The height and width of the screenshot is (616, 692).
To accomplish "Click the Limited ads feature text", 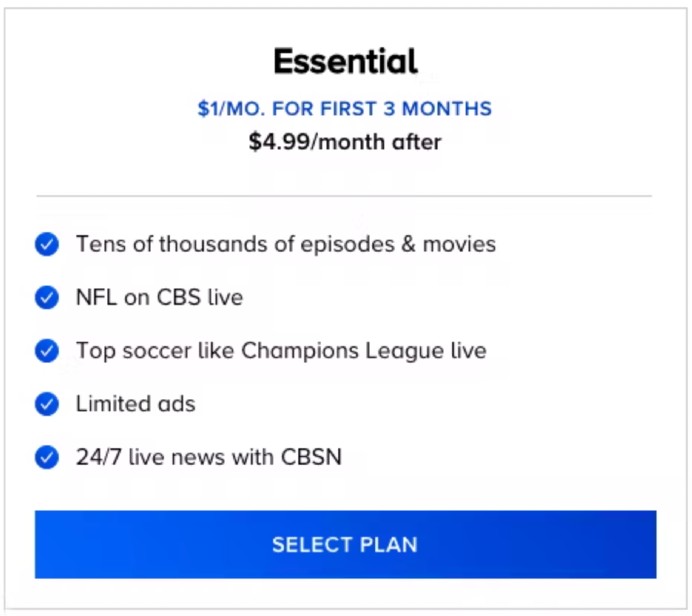I will click(x=135, y=404).
